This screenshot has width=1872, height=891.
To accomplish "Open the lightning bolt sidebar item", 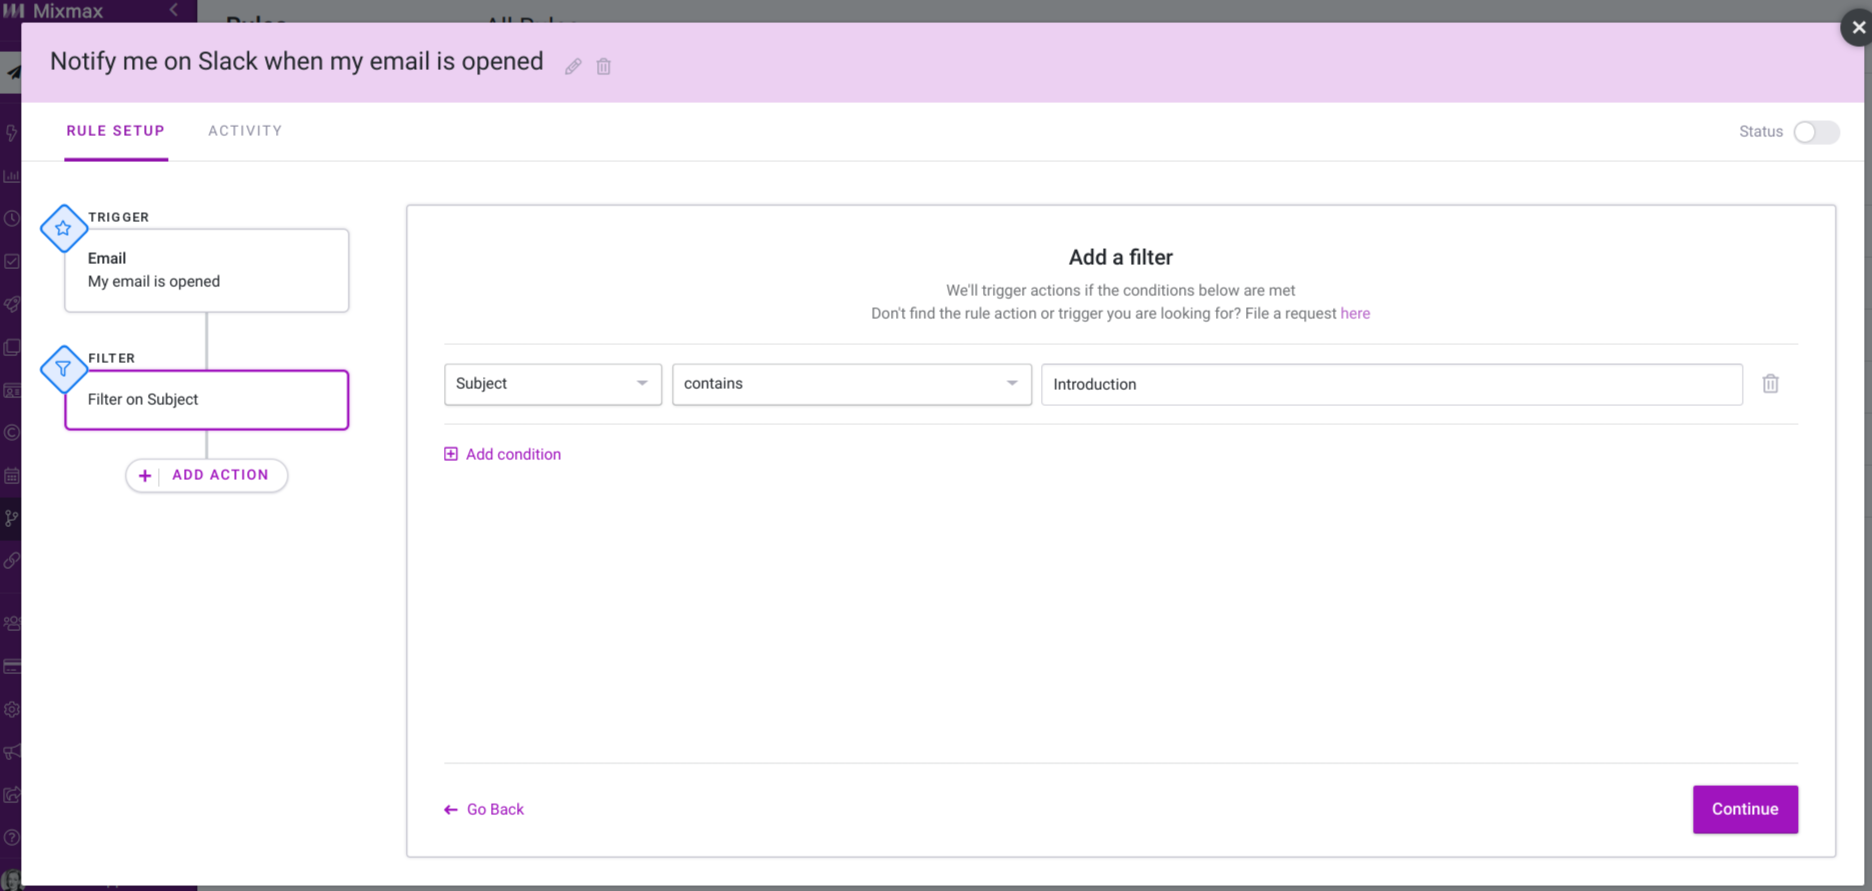I will pyautogui.click(x=12, y=132).
